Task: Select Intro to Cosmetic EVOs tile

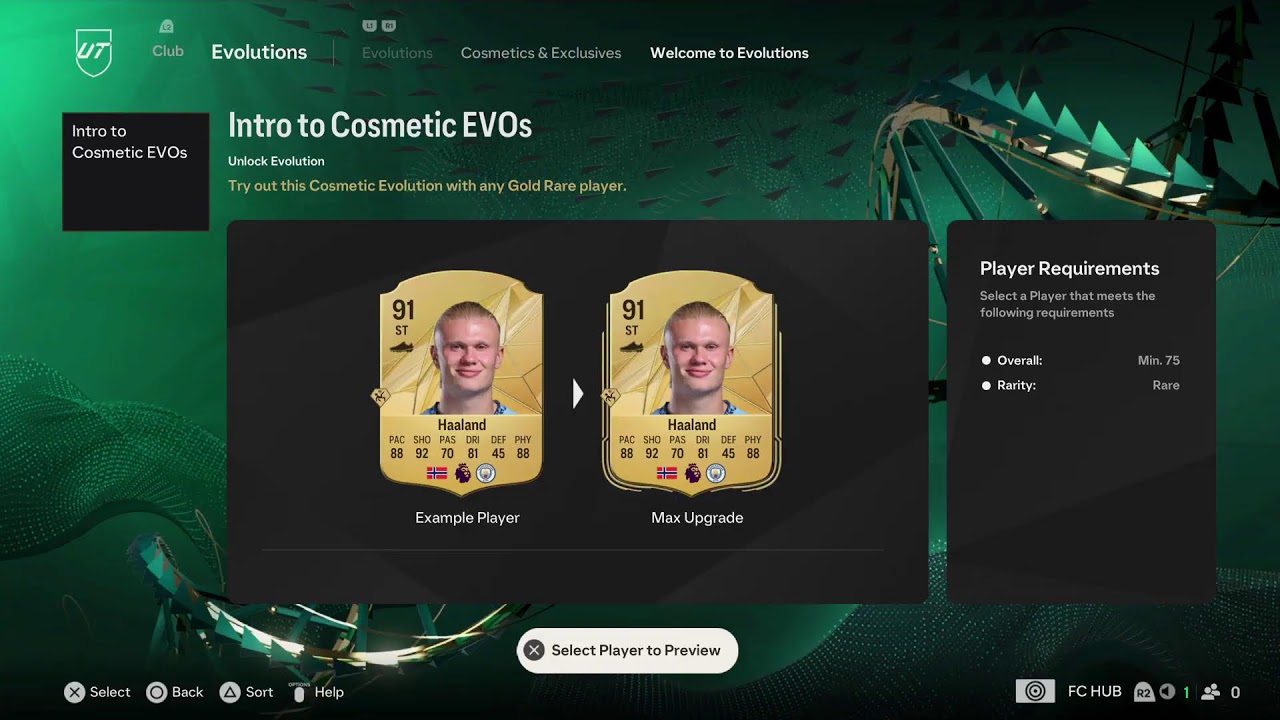Action: (x=136, y=172)
